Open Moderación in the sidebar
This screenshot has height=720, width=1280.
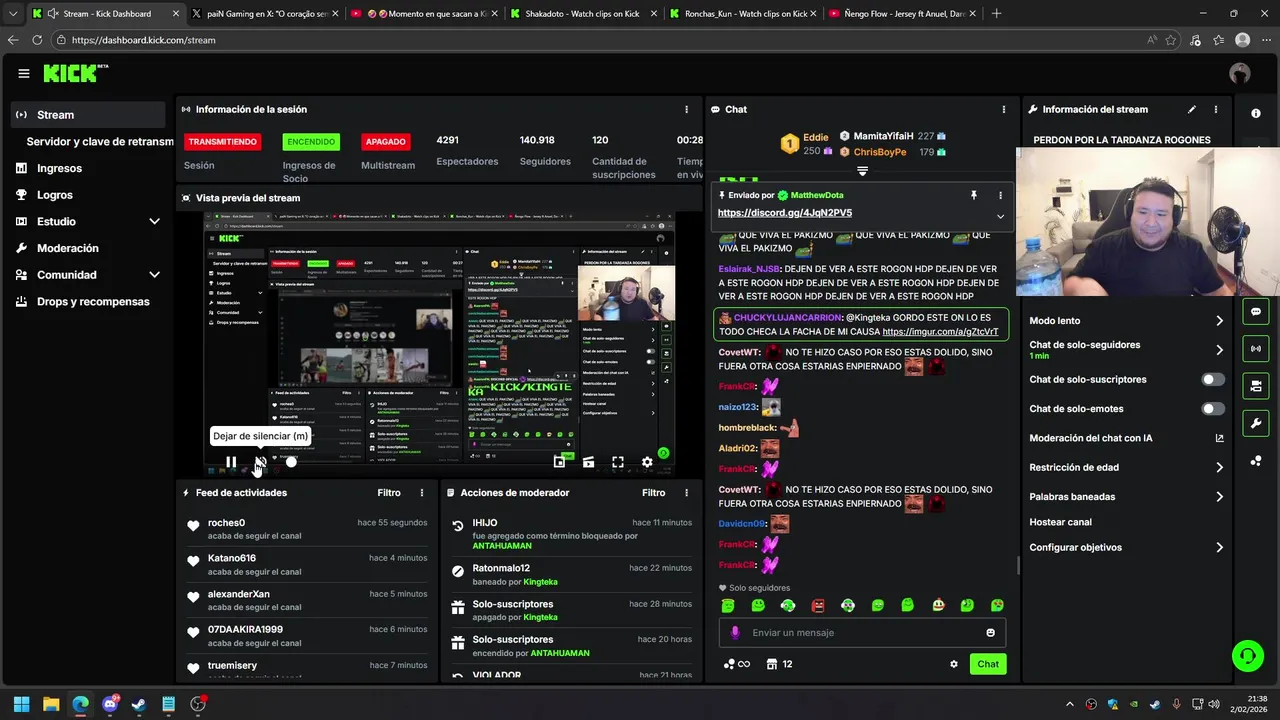[88, 248]
